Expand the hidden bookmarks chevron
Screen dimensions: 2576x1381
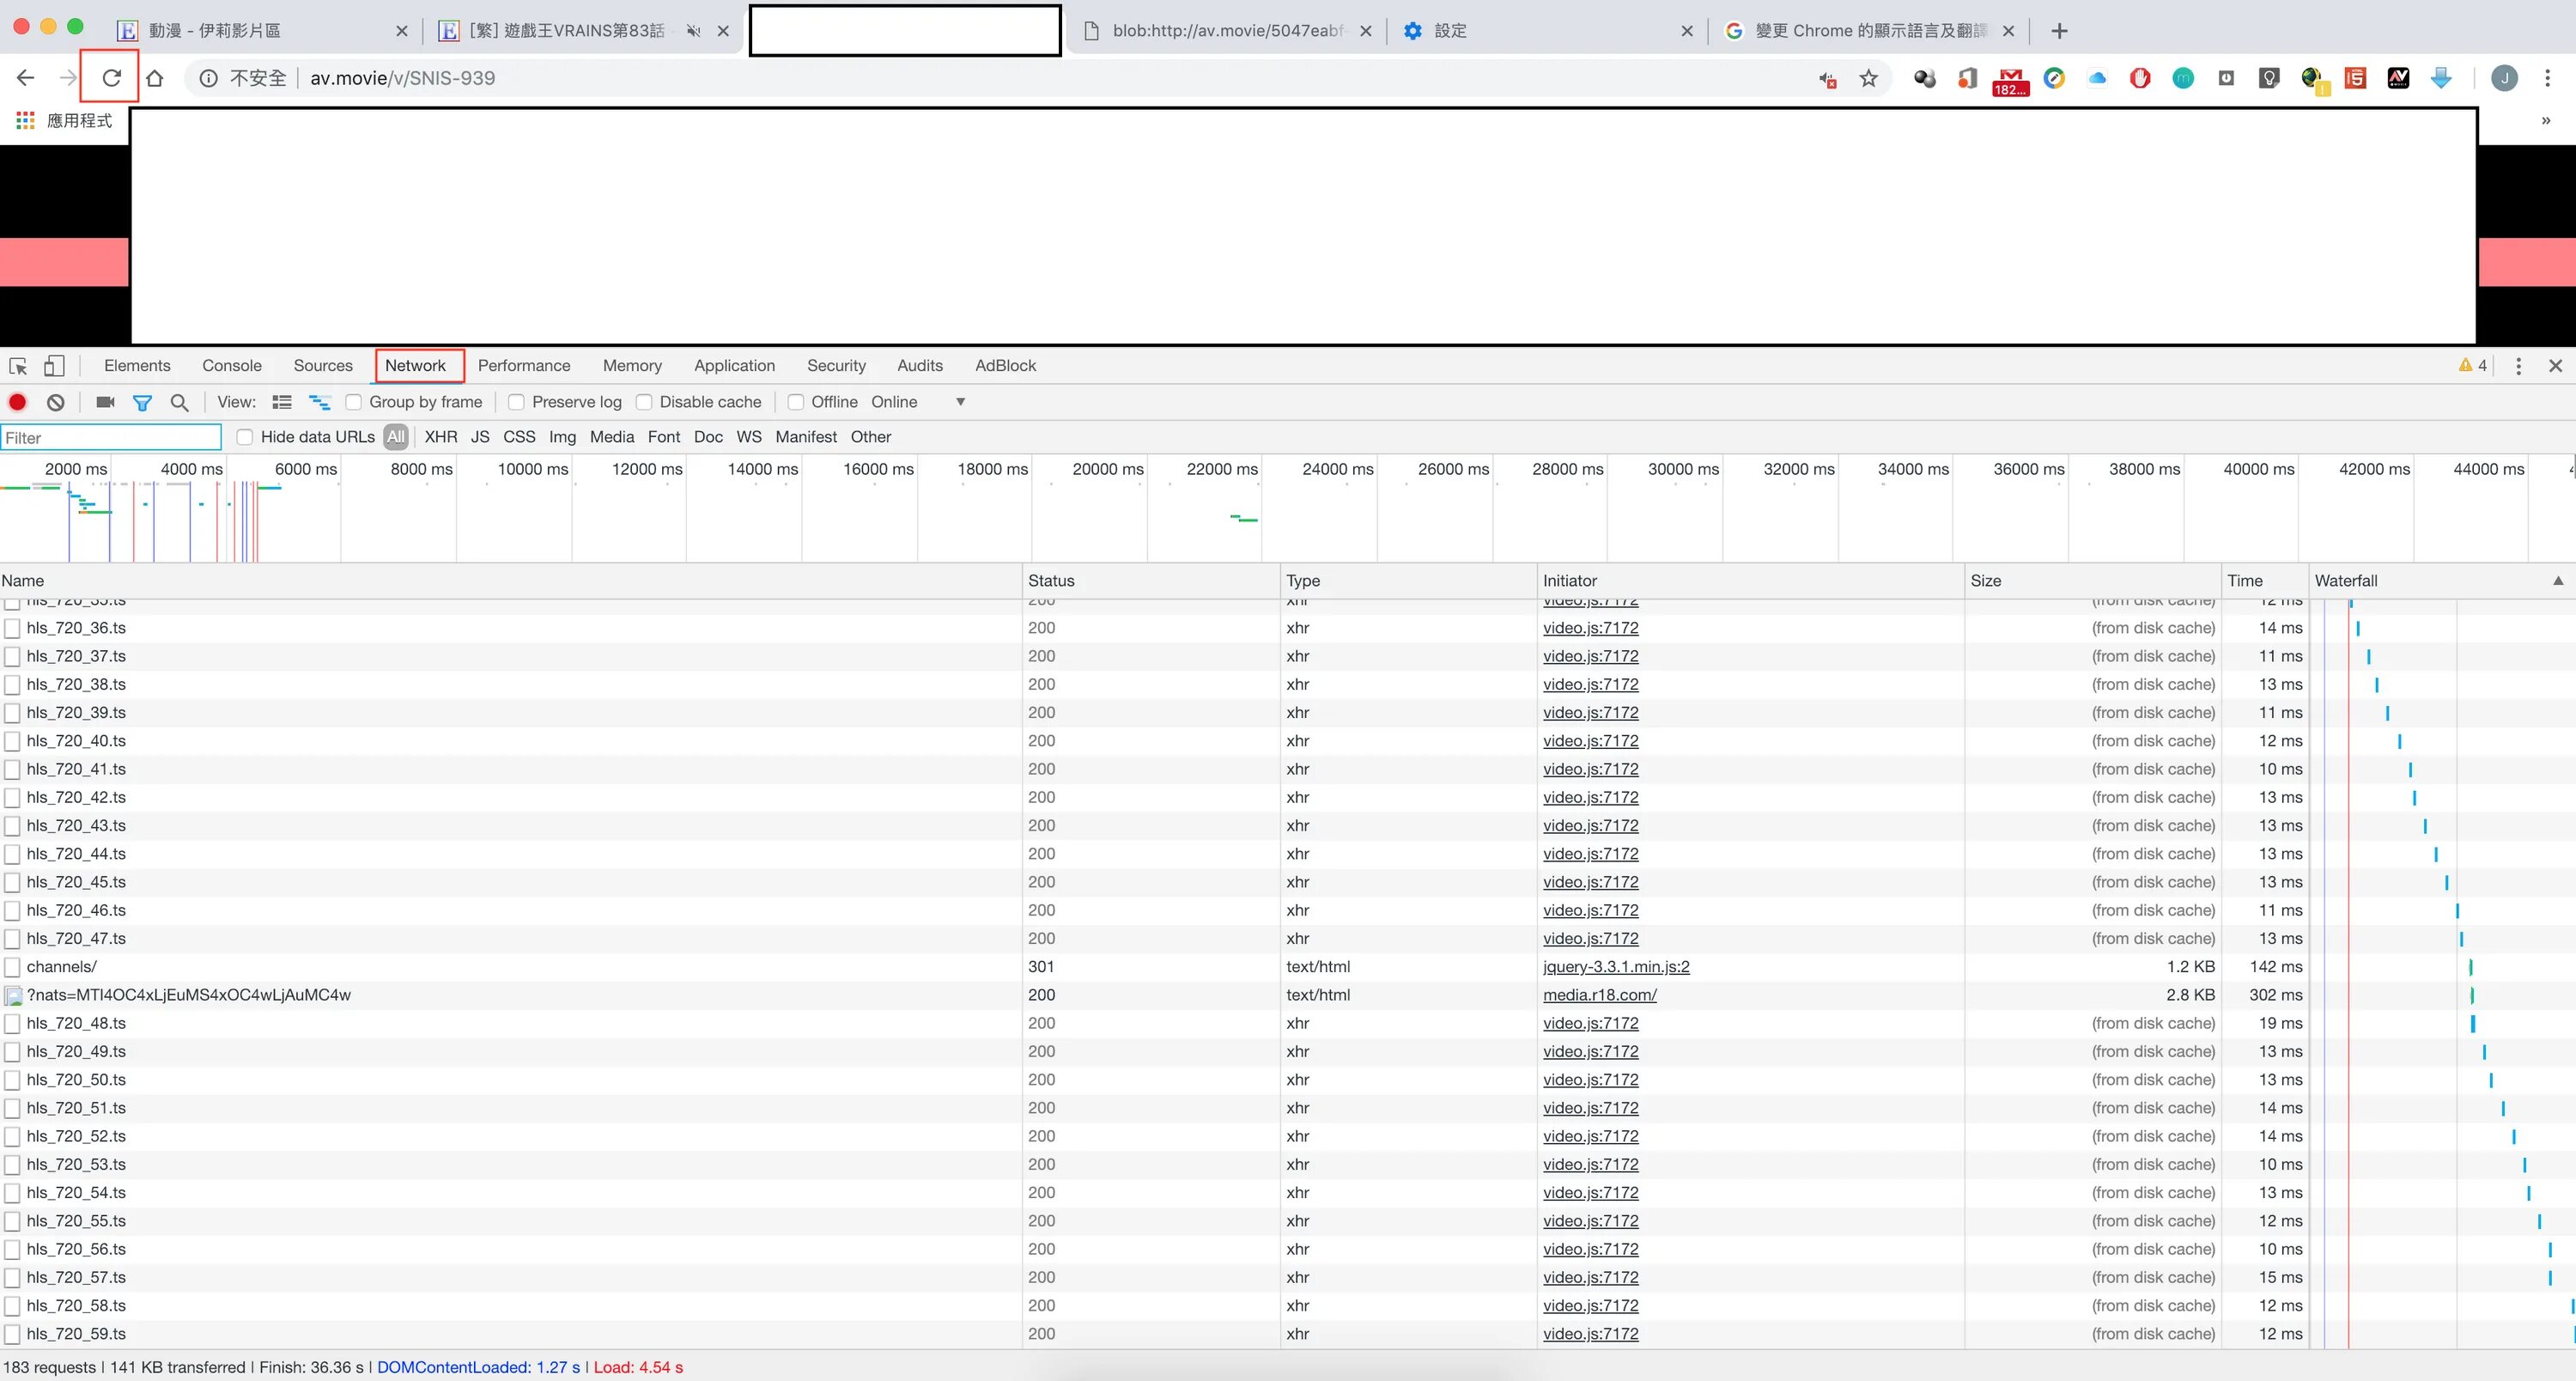2545,121
